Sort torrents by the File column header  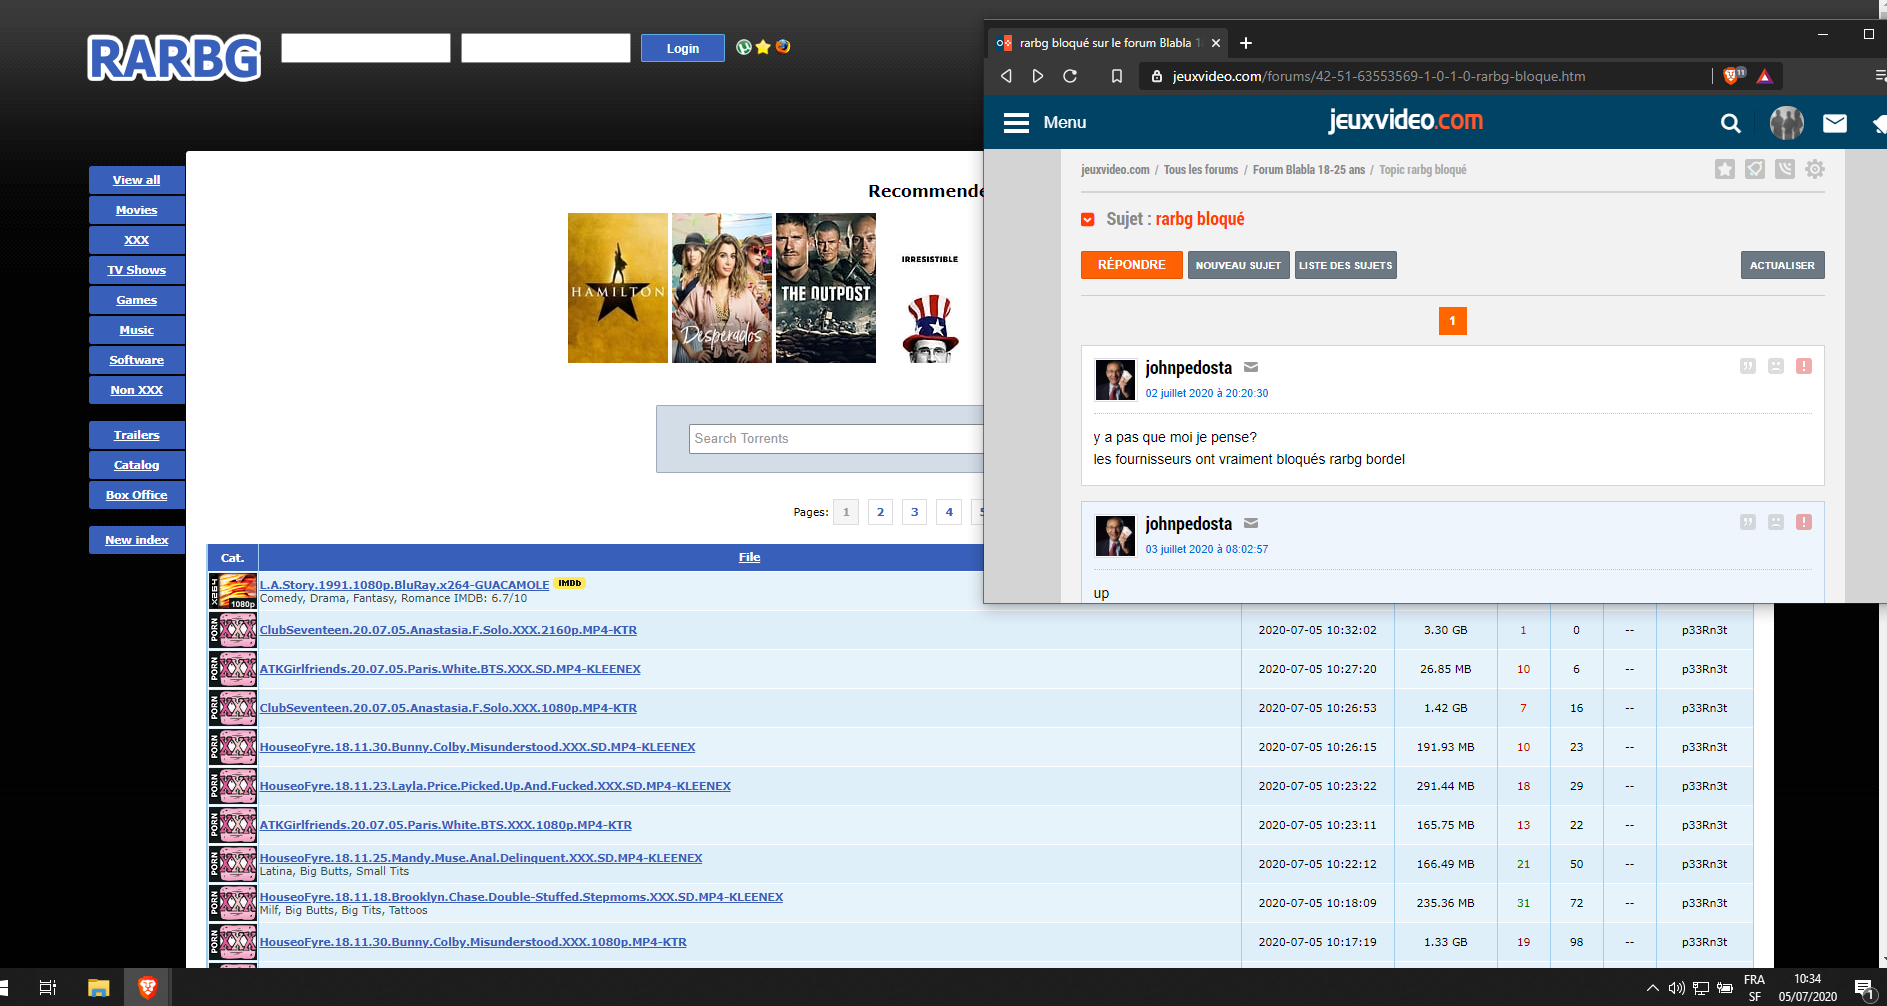coord(750,557)
